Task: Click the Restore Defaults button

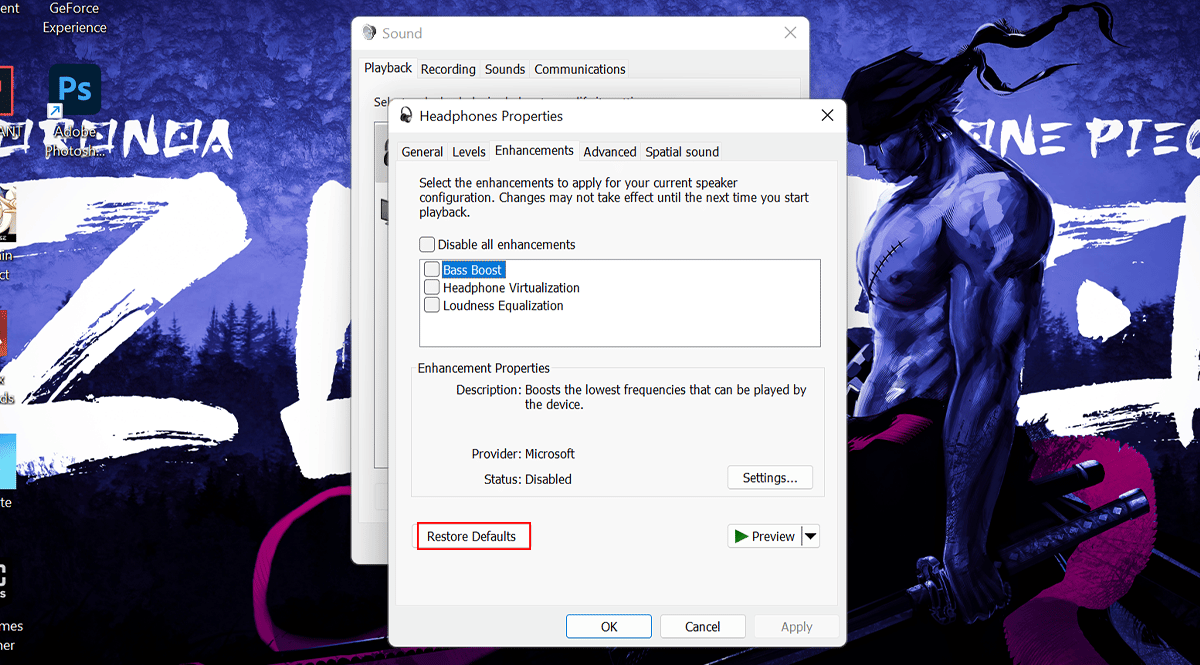Action: pyautogui.click(x=472, y=536)
